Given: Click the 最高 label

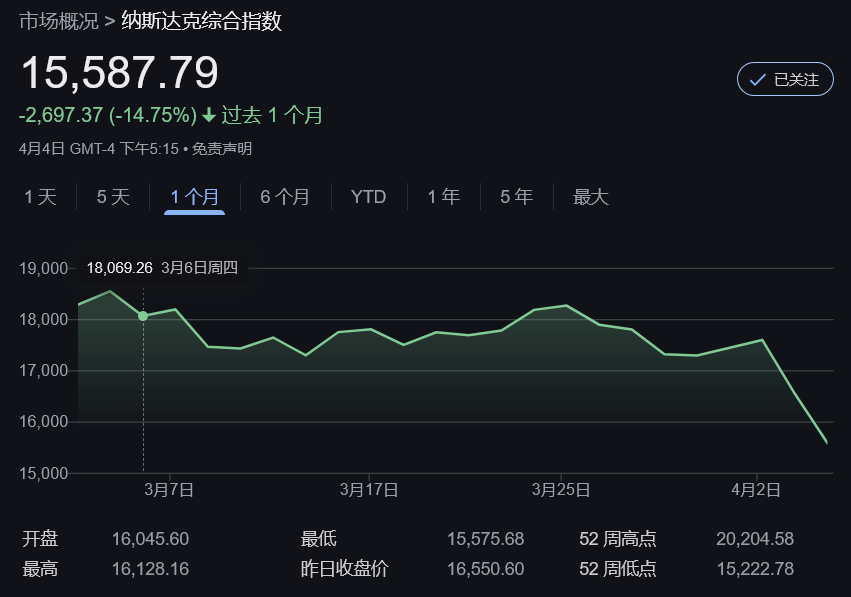Looking at the screenshot, I should click(x=40, y=569).
